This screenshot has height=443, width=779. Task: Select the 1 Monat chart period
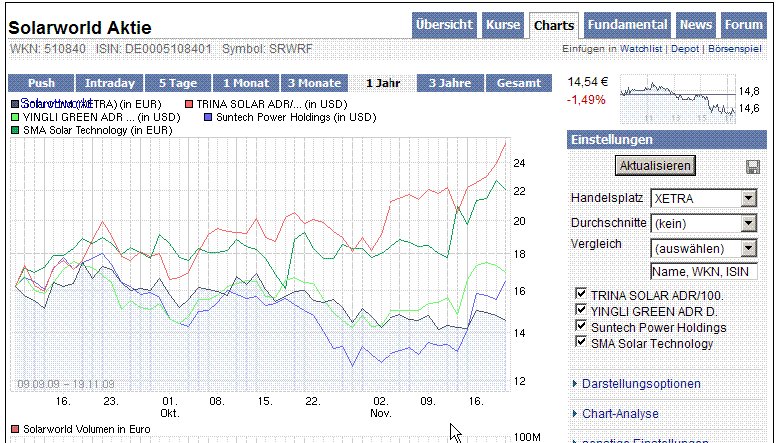point(246,83)
